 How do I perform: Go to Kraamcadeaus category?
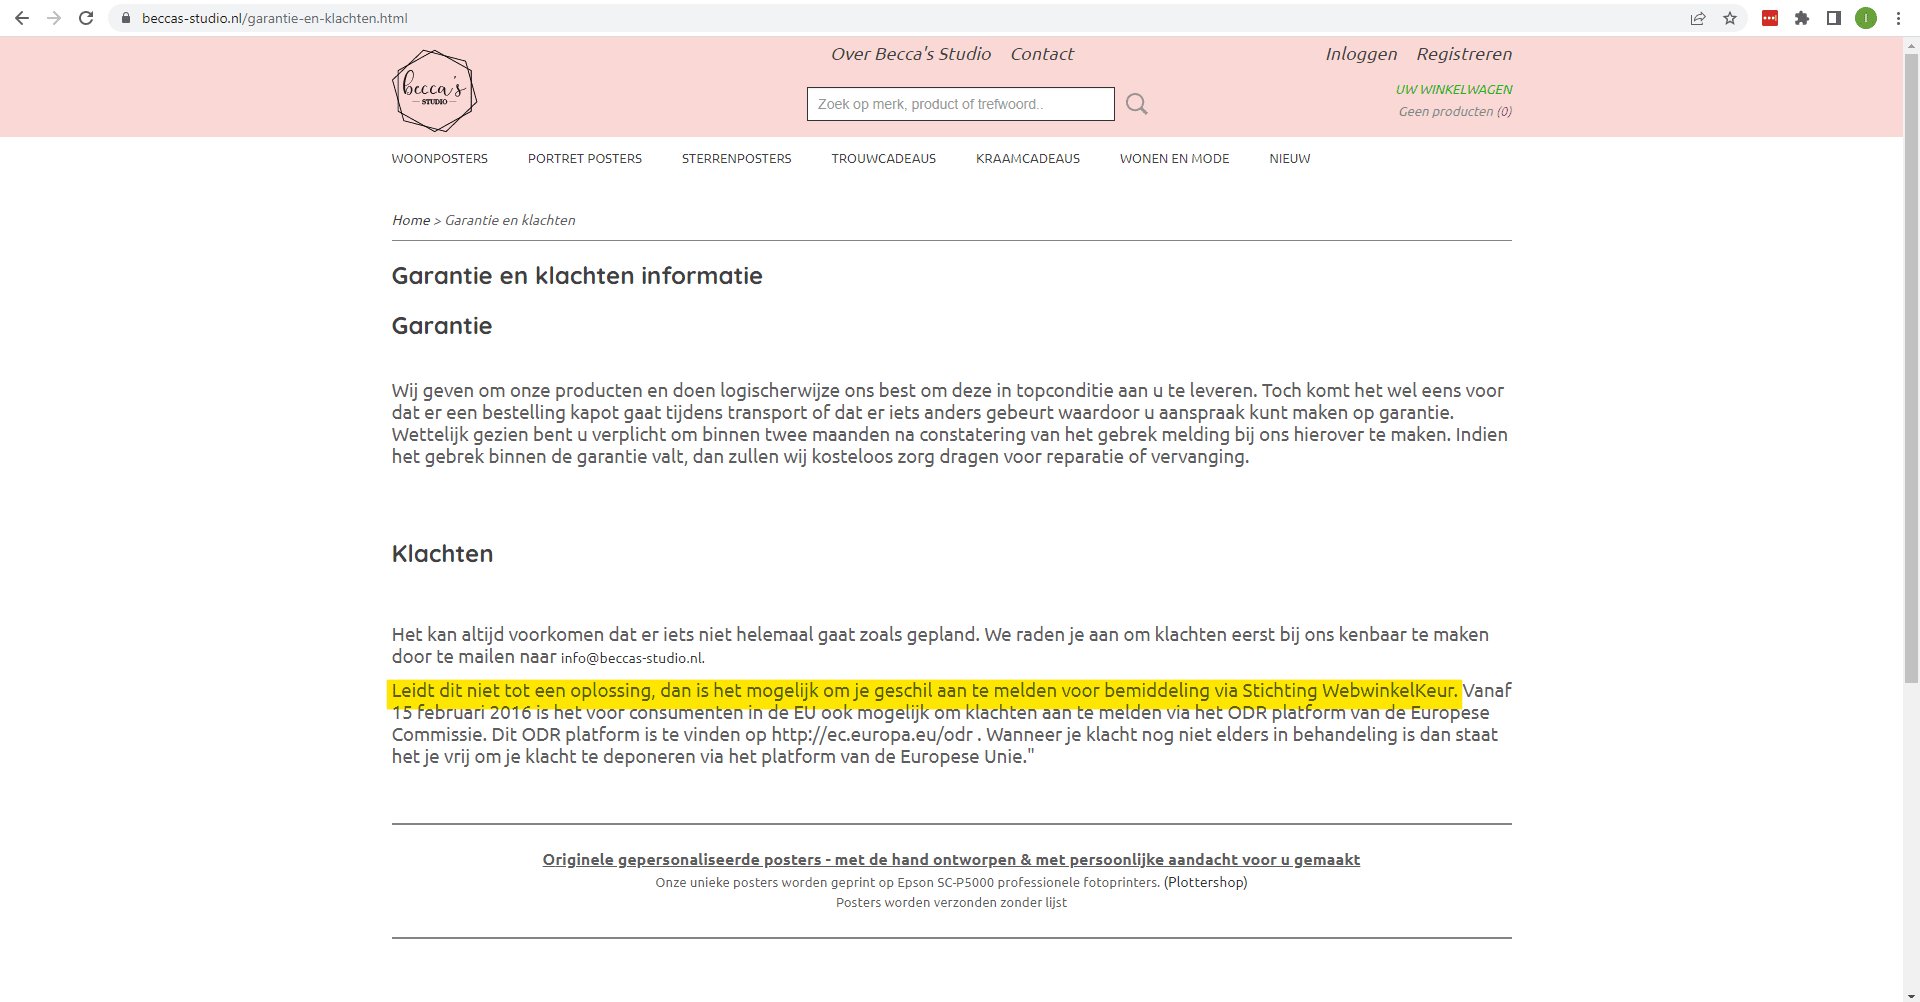click(x=1027, y=159)
